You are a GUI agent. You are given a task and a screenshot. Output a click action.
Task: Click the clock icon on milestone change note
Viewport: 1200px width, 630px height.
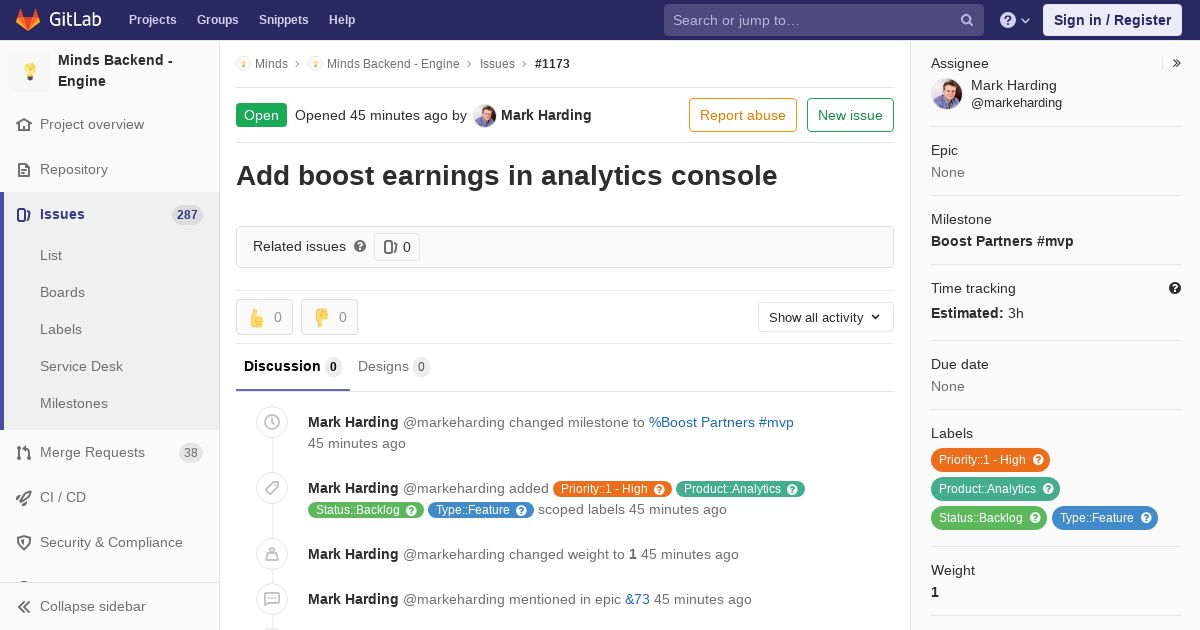click(x=272, y=423)
